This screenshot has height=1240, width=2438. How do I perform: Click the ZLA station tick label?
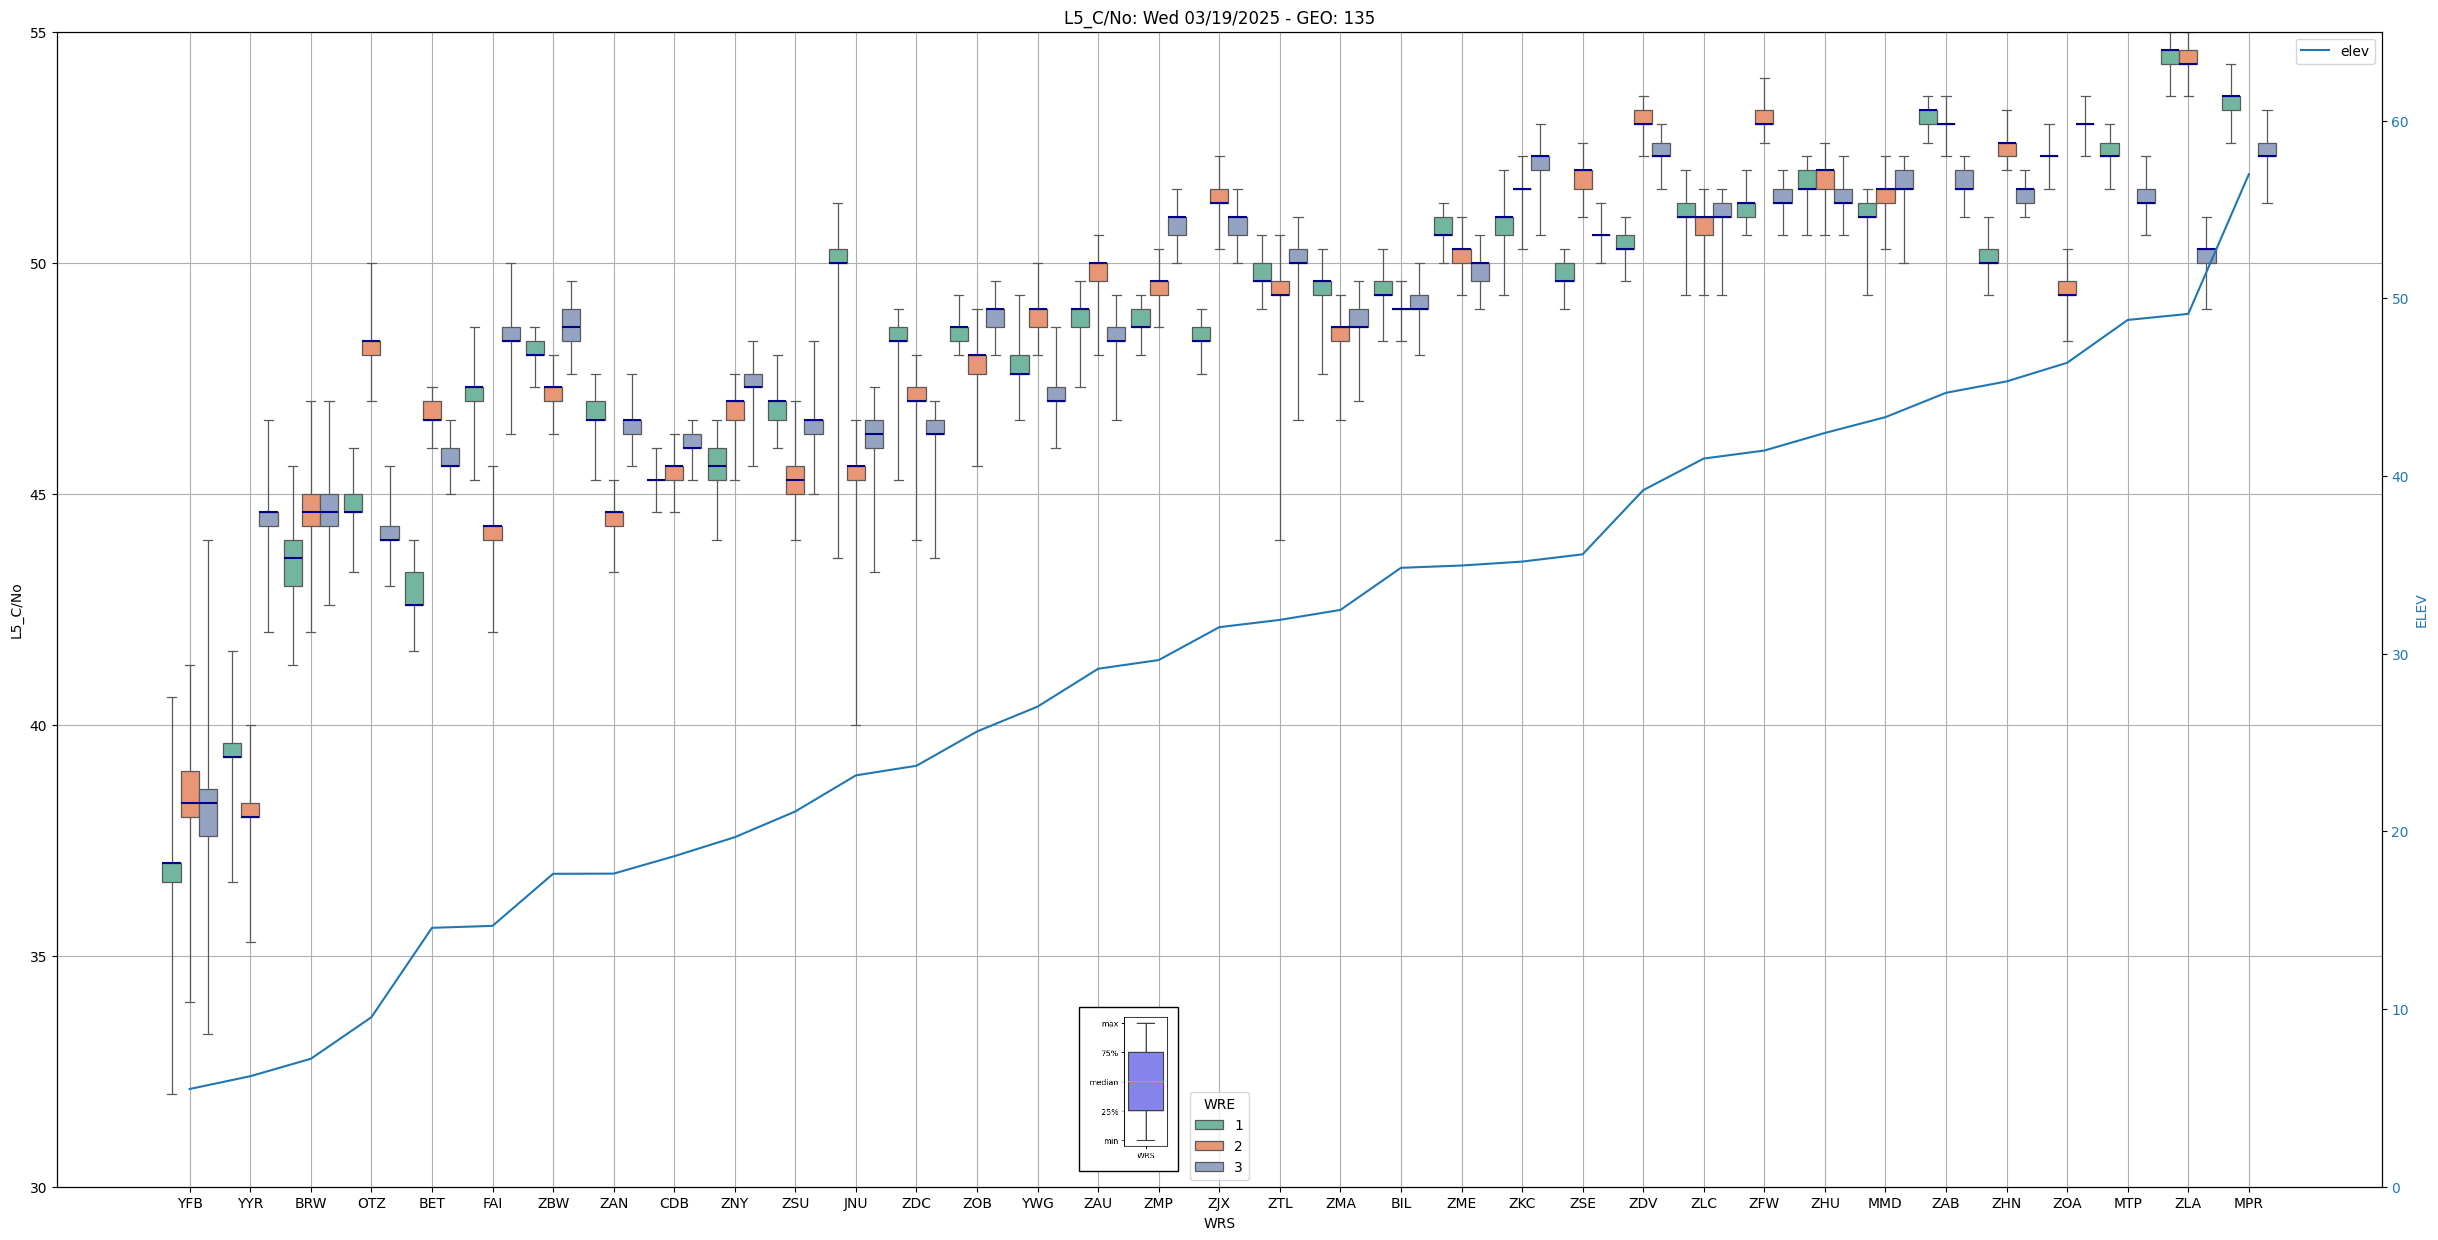(2187, 1203)
